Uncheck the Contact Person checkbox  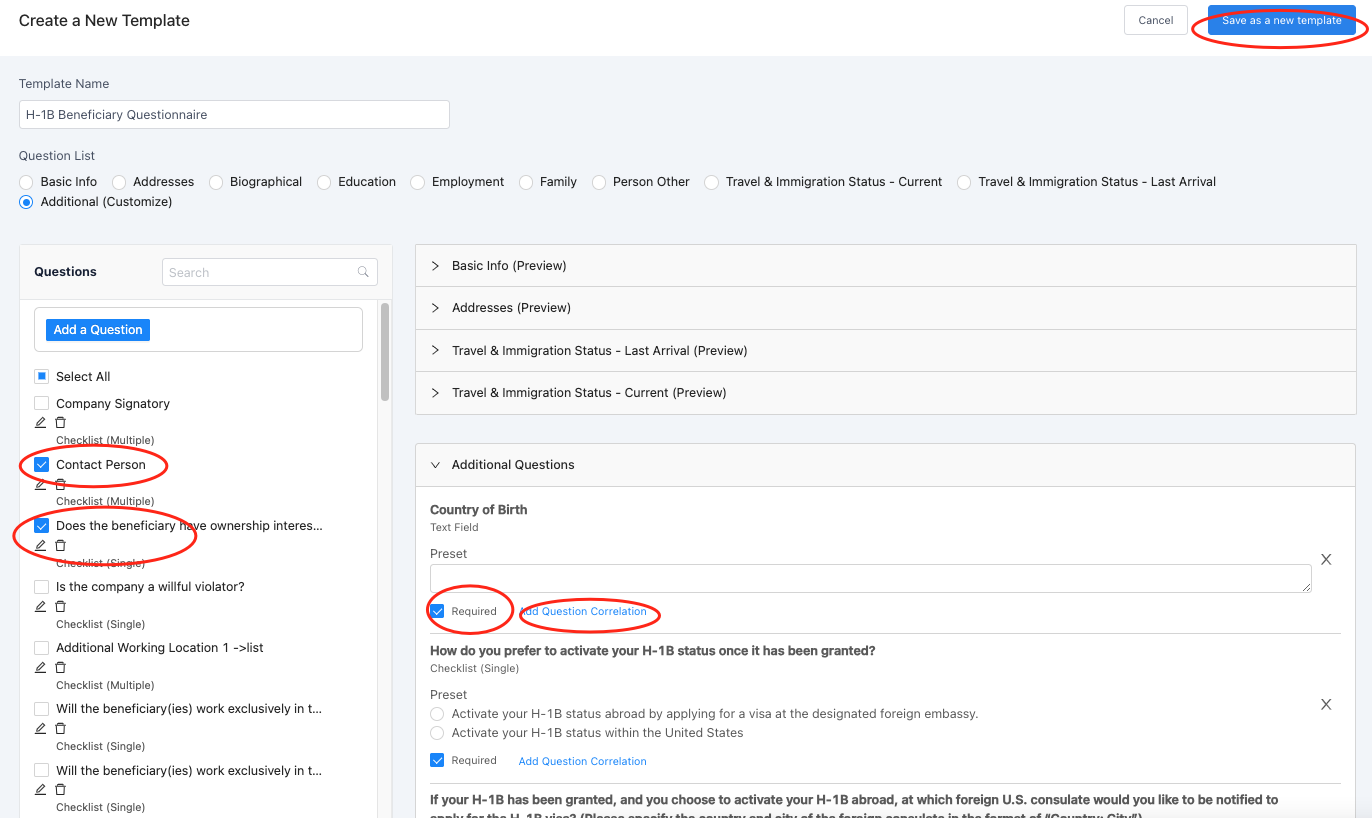point(42,465)
